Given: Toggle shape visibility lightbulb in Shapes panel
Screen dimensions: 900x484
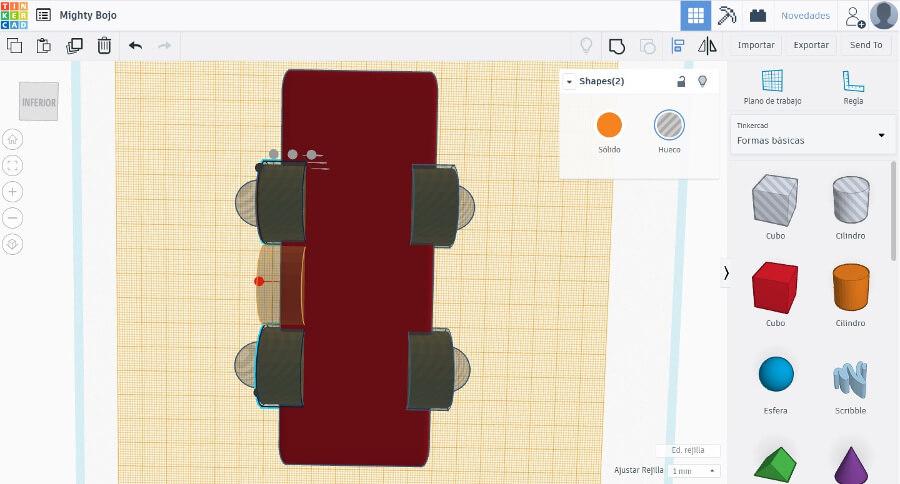Looking at the screenshot, I should [702, 81].
